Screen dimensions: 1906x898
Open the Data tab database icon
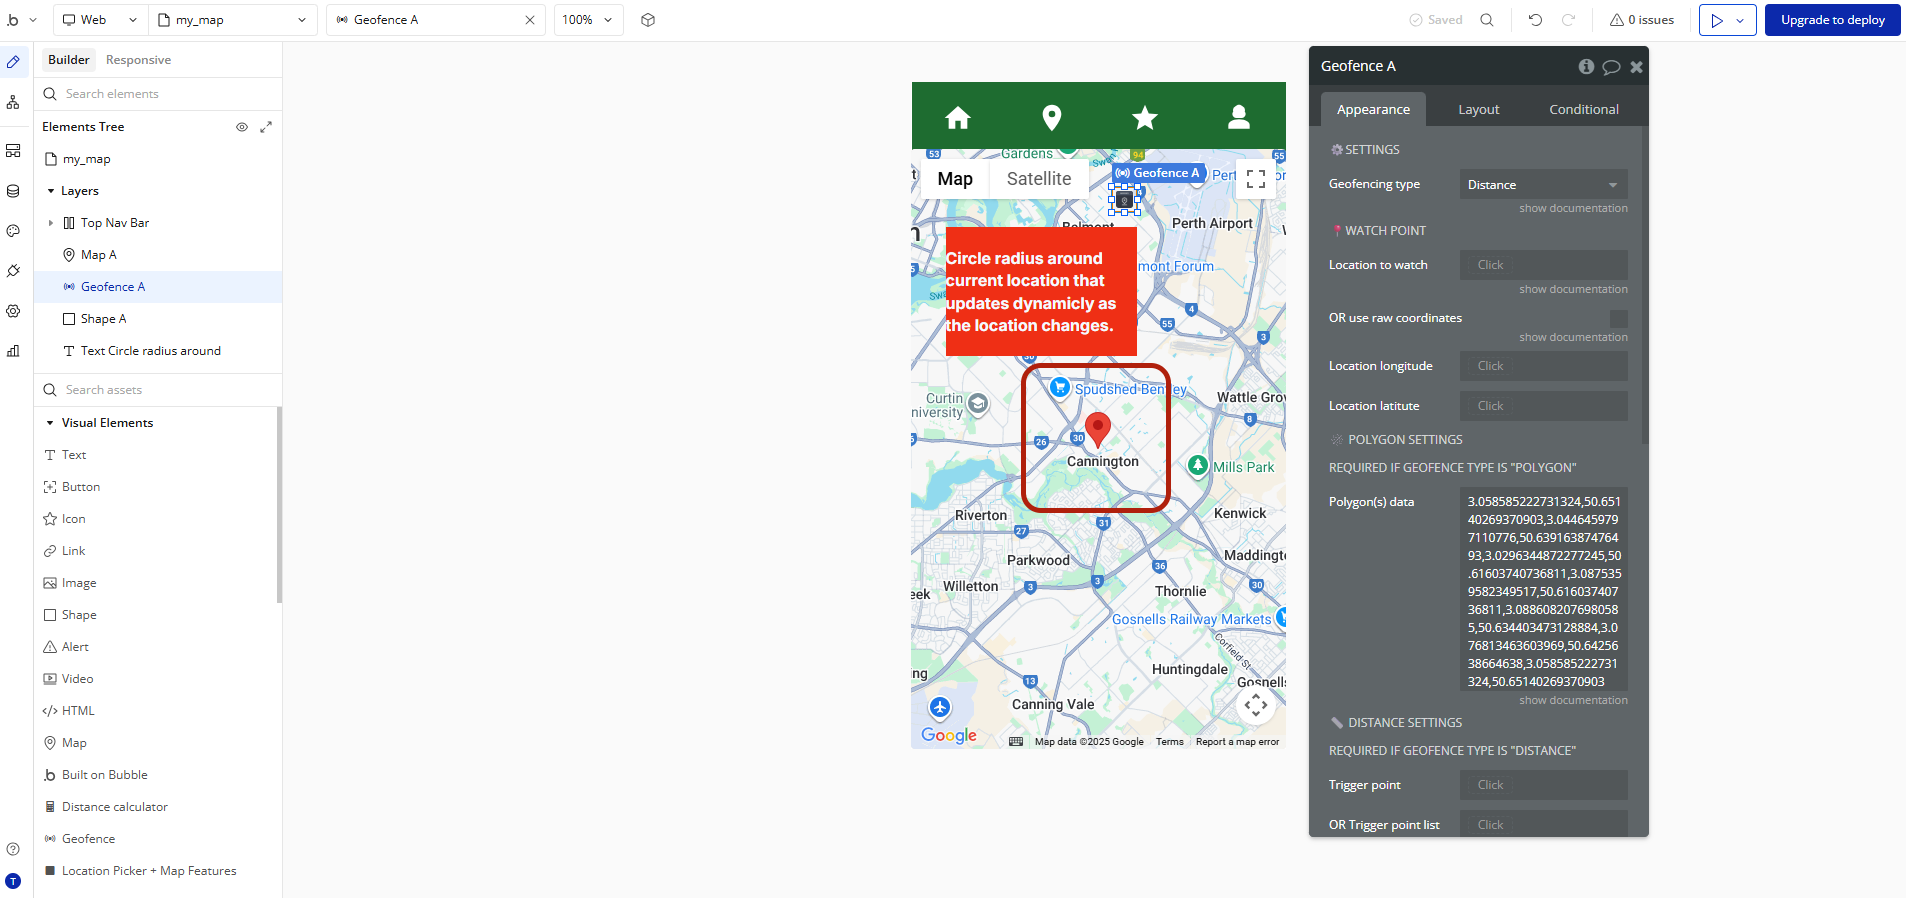pyautogui.click(x=13, y=191)
